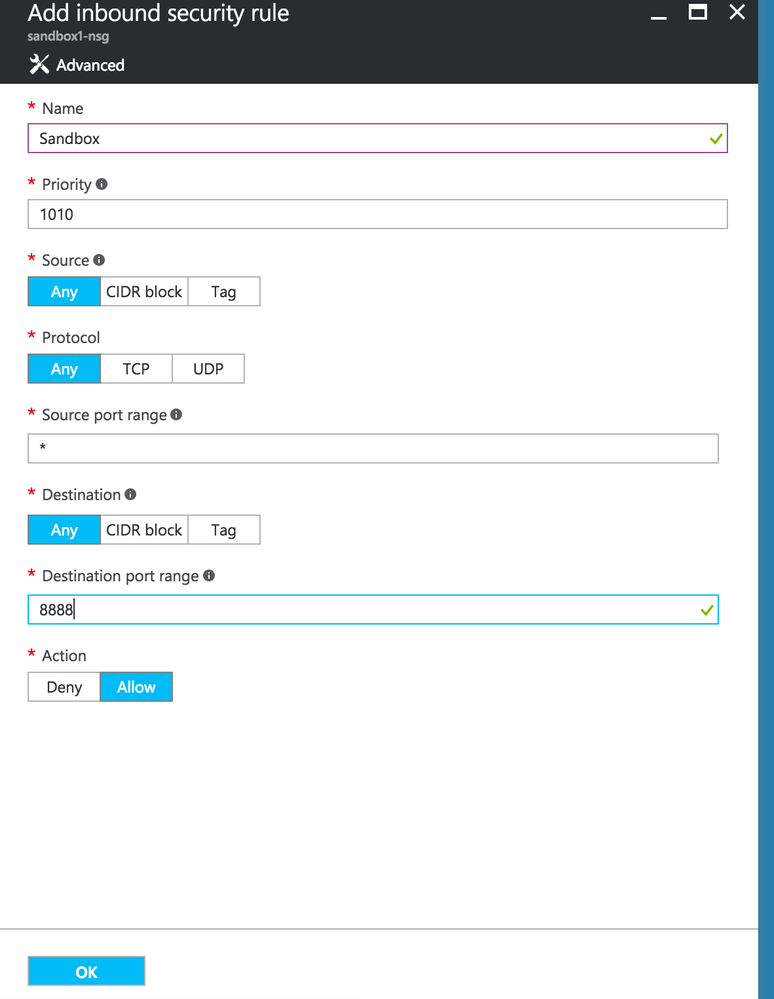Select CIDR block as the Source
This screenshot has width=774, height=999.
click(144, 292)
